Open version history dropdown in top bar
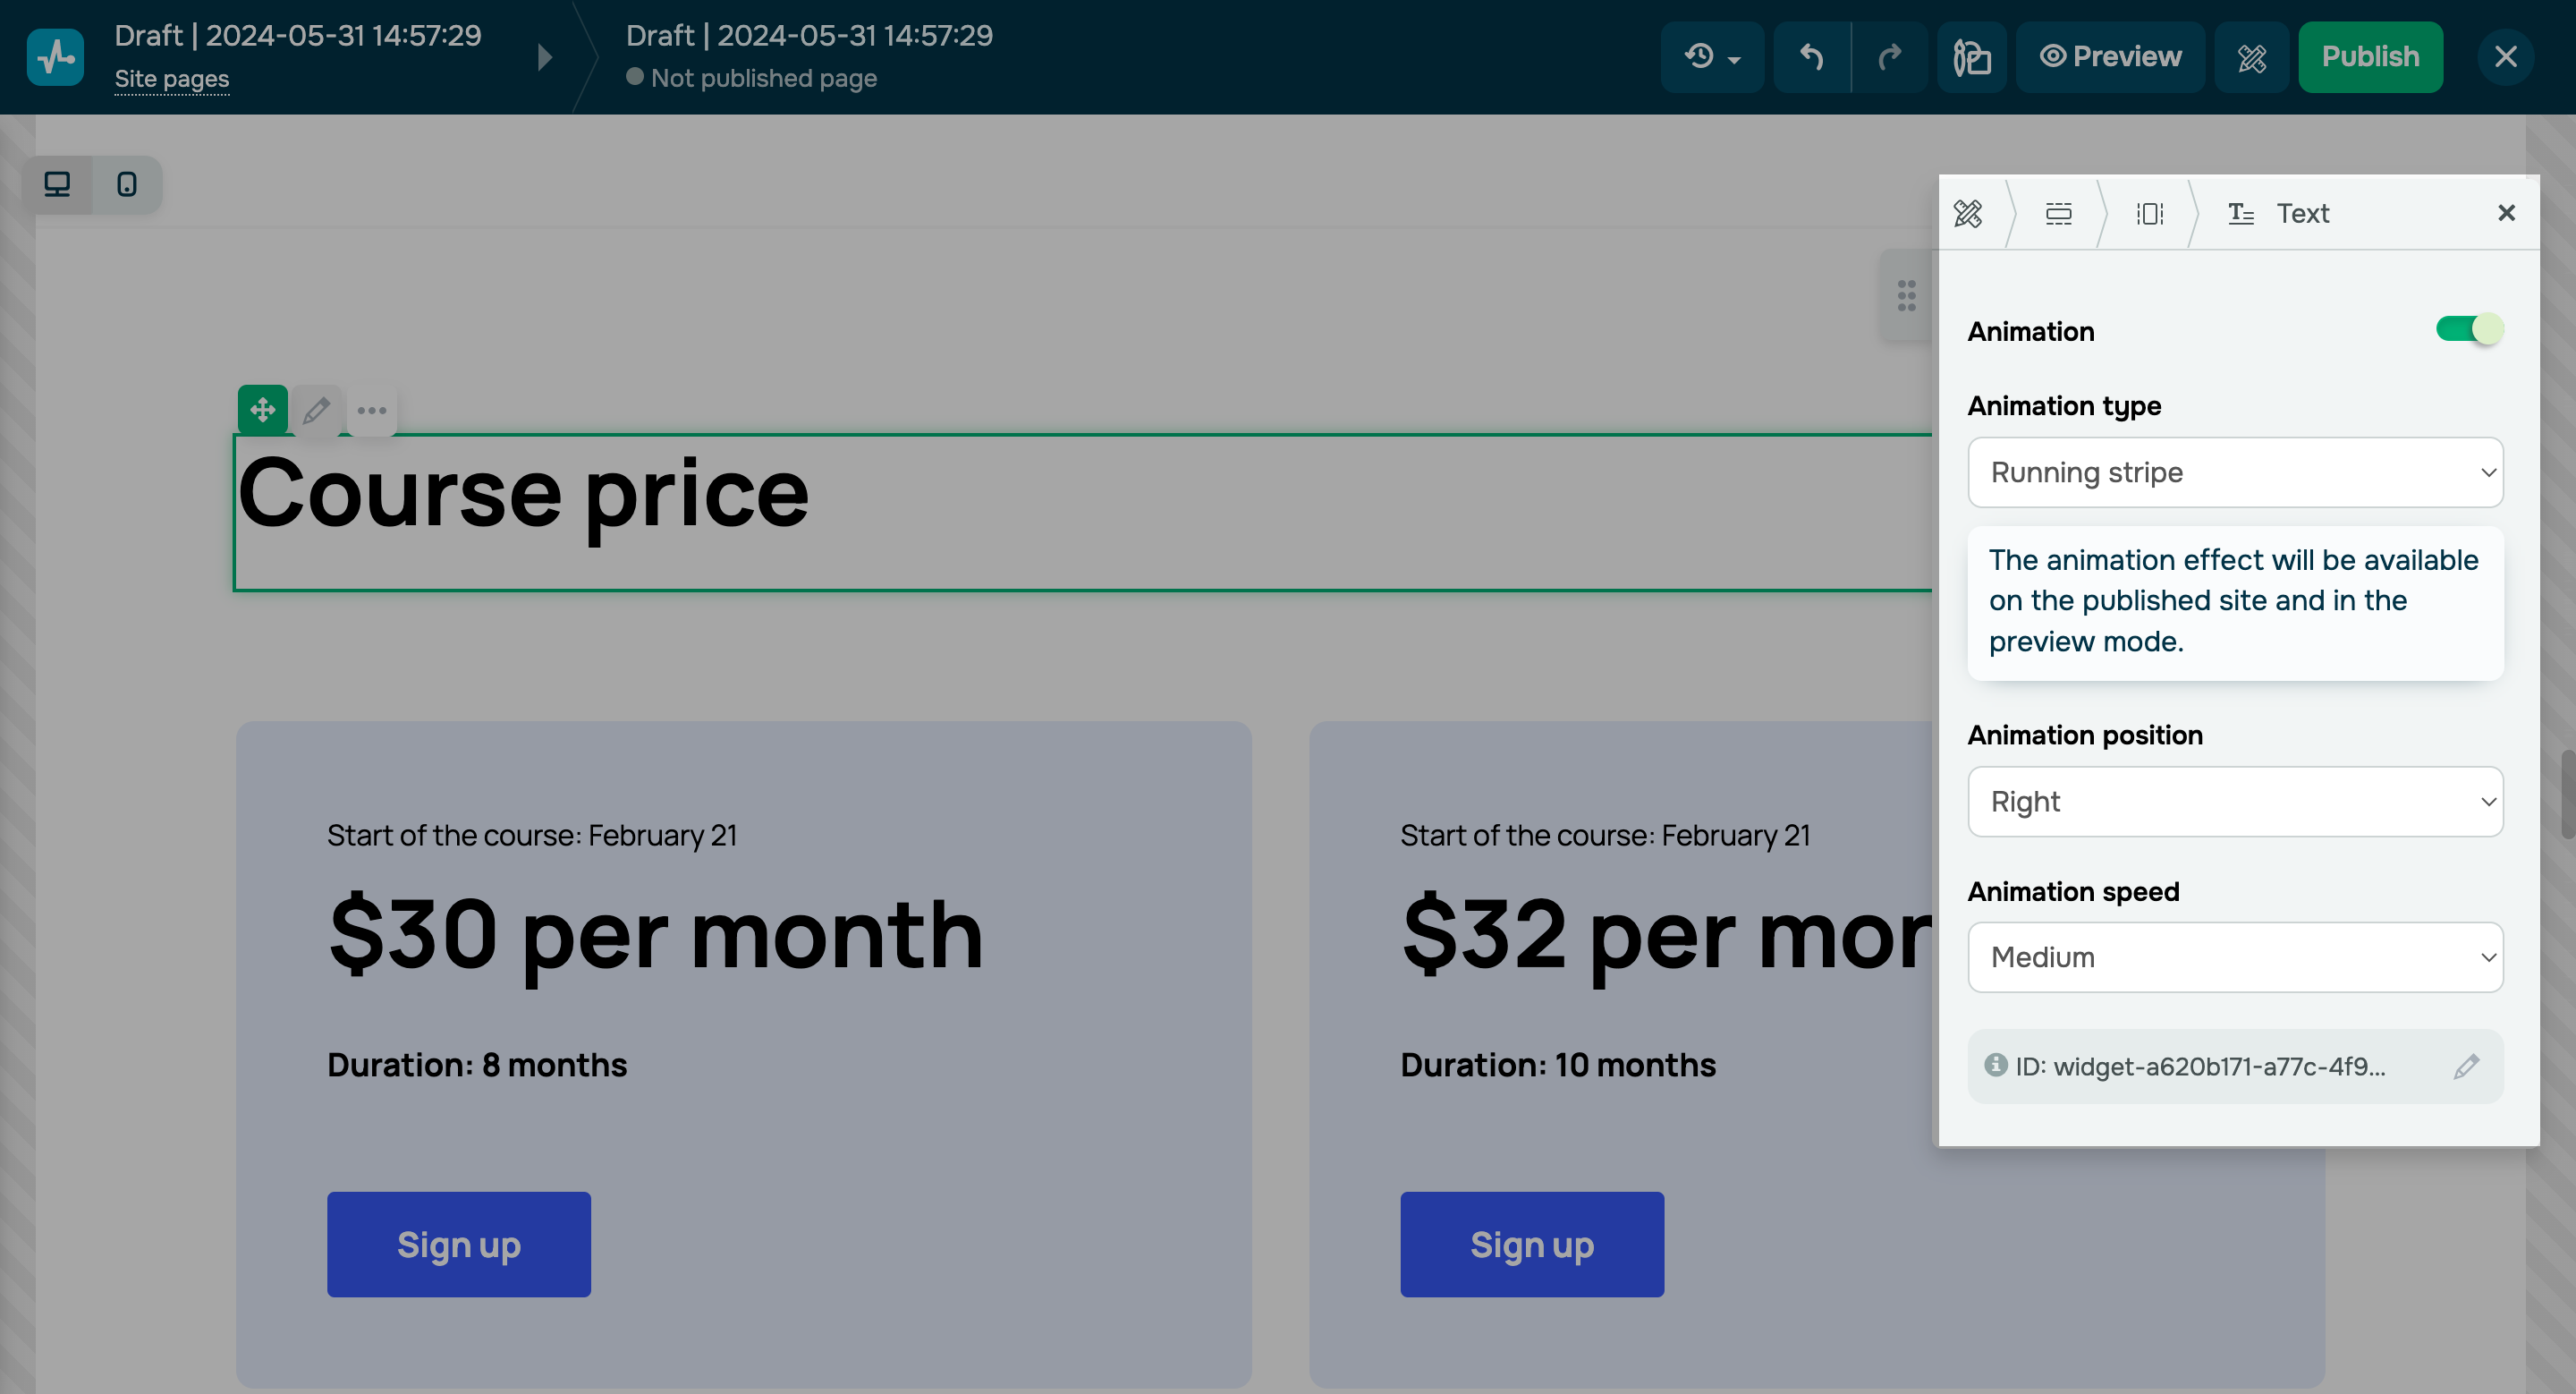Image resolution: width=2576 pixels, height=1394 pixels. tap(1711, 57)
